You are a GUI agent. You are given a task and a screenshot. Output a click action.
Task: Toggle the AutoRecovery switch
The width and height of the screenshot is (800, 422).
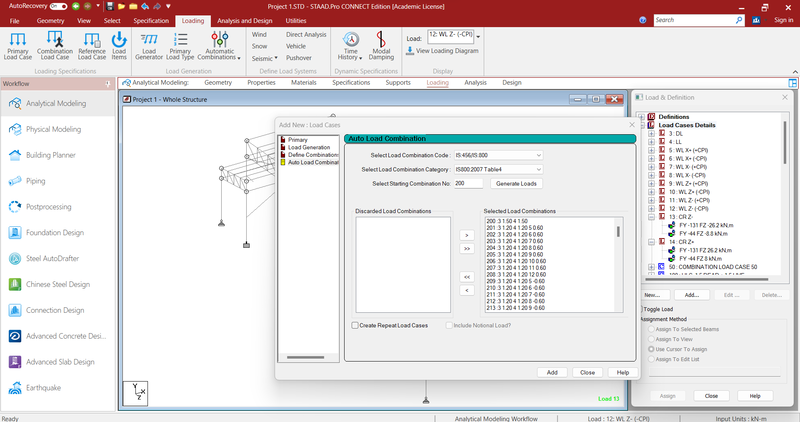[58, 6]
